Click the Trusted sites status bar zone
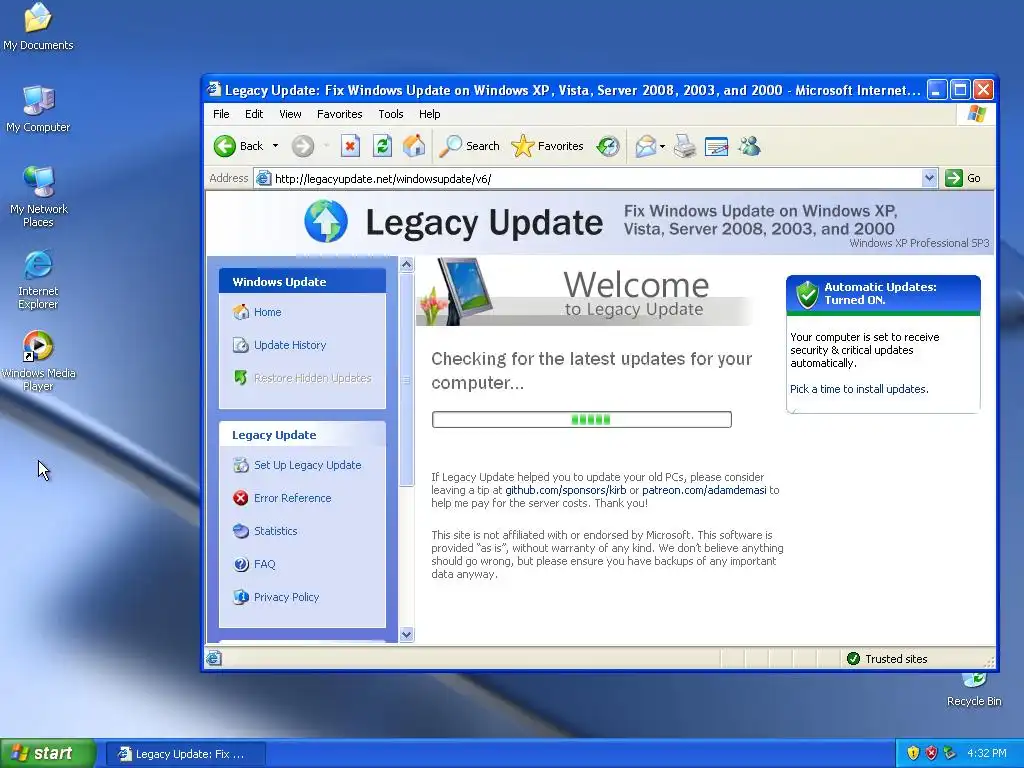This screenshot has width=1024, height=768. point(887,659)
